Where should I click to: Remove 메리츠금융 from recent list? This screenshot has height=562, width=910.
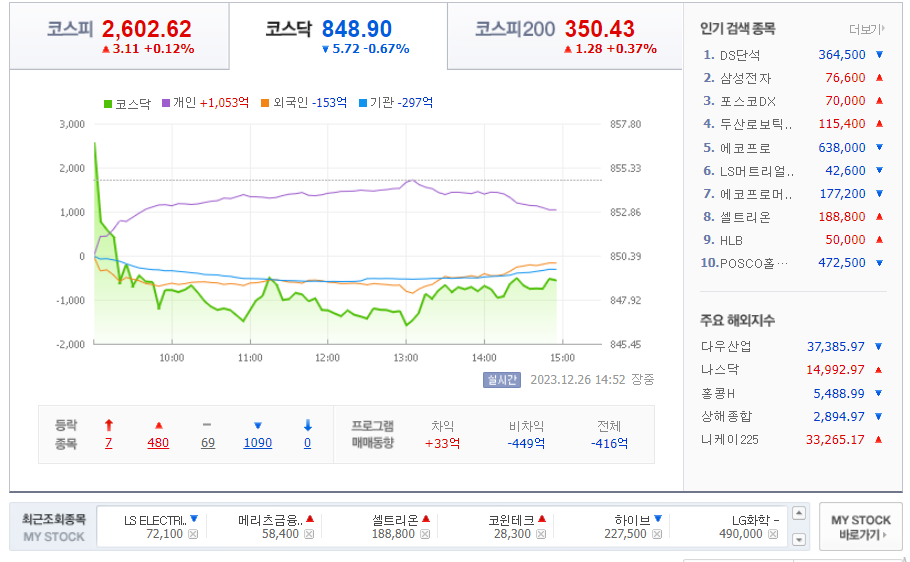(x=309, y=534)
